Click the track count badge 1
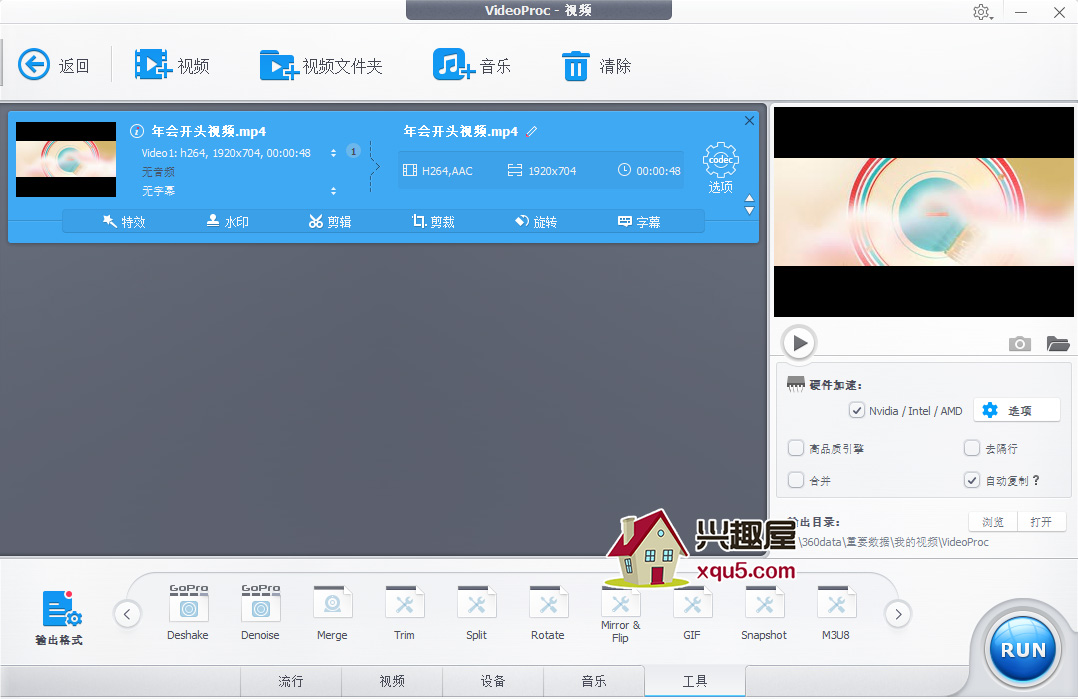 pos(353,151)
